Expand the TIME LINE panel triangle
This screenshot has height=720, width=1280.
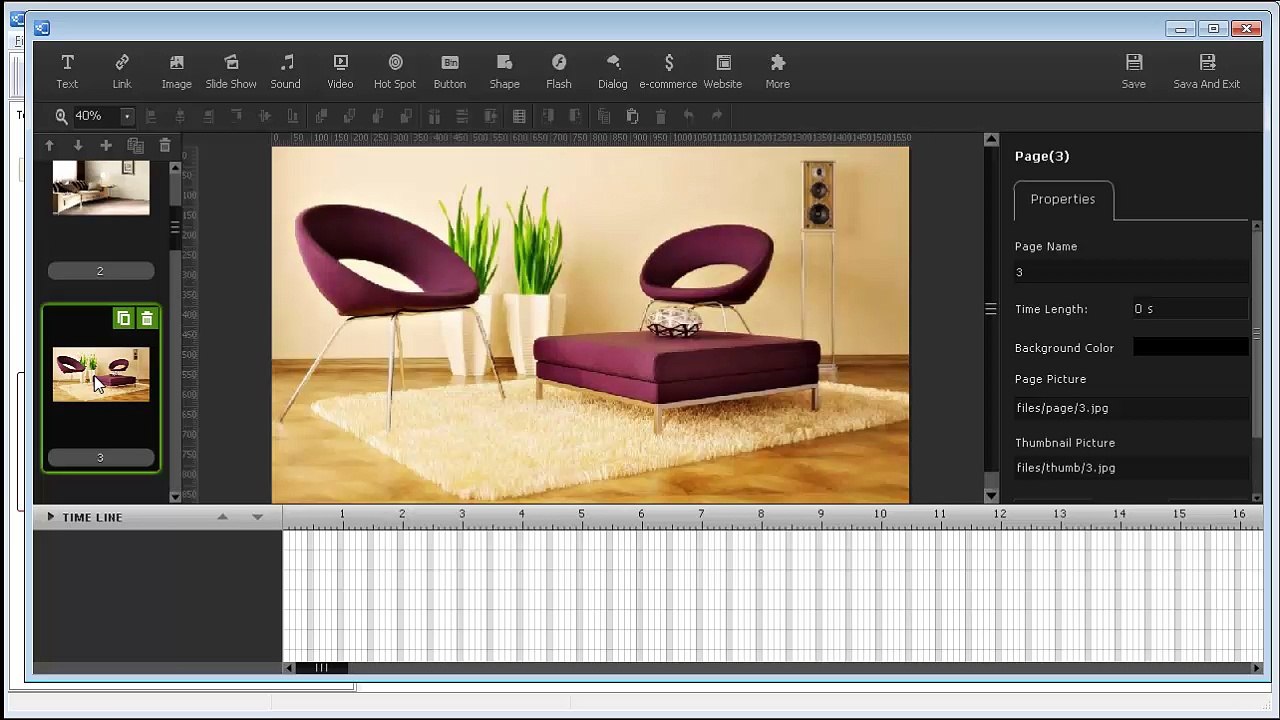coord(50,517)
